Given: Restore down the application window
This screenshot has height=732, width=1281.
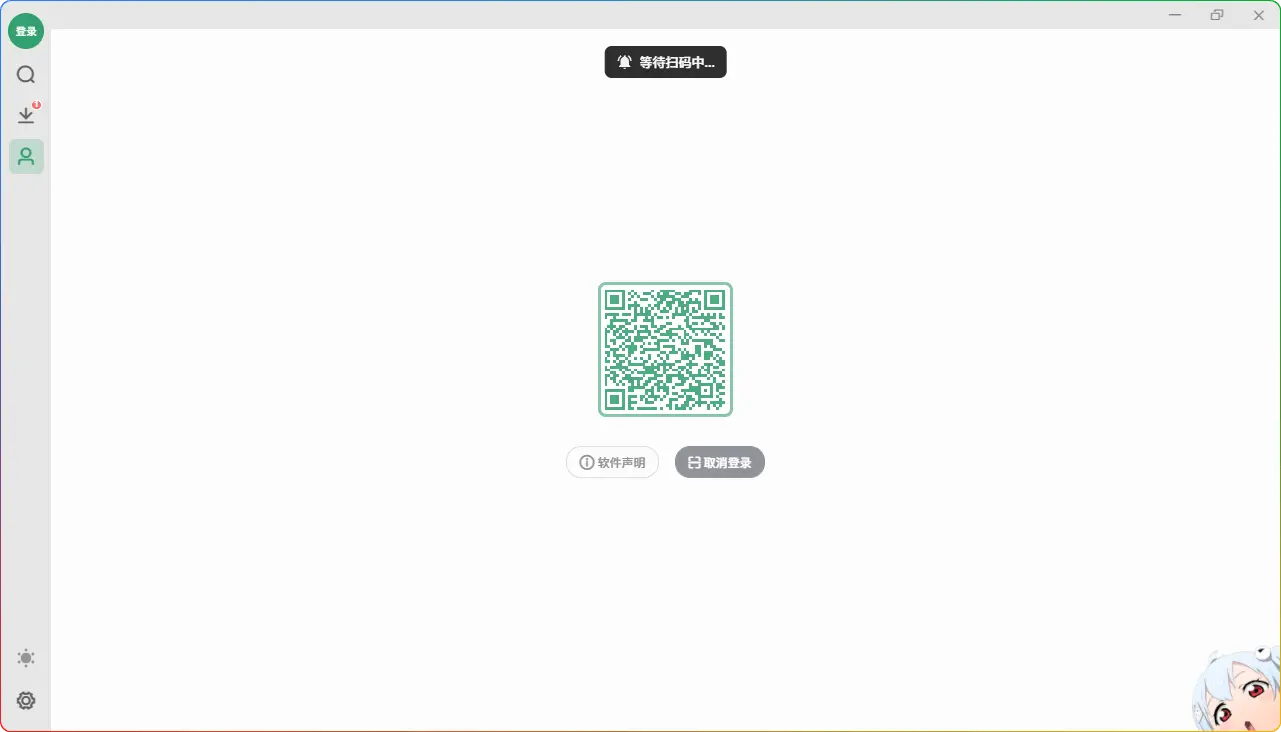Looking at the screenshot, I should (1217, 15).
